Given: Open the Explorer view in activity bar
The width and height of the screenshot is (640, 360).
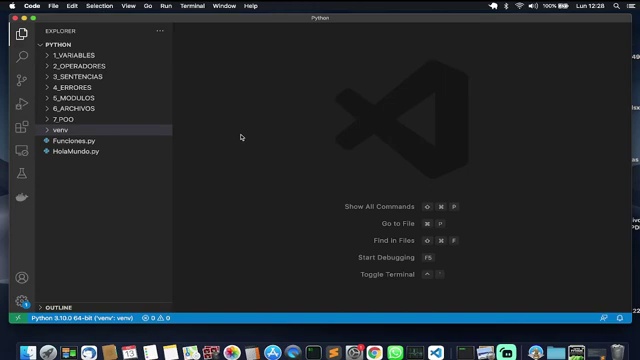Looking at the screenshot, I should (x=22, y=34).
